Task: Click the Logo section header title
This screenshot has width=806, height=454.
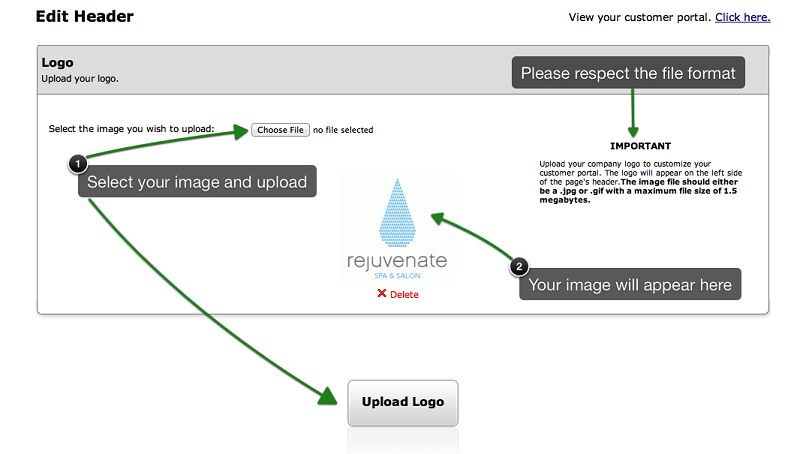Action: tap(57, 63)
